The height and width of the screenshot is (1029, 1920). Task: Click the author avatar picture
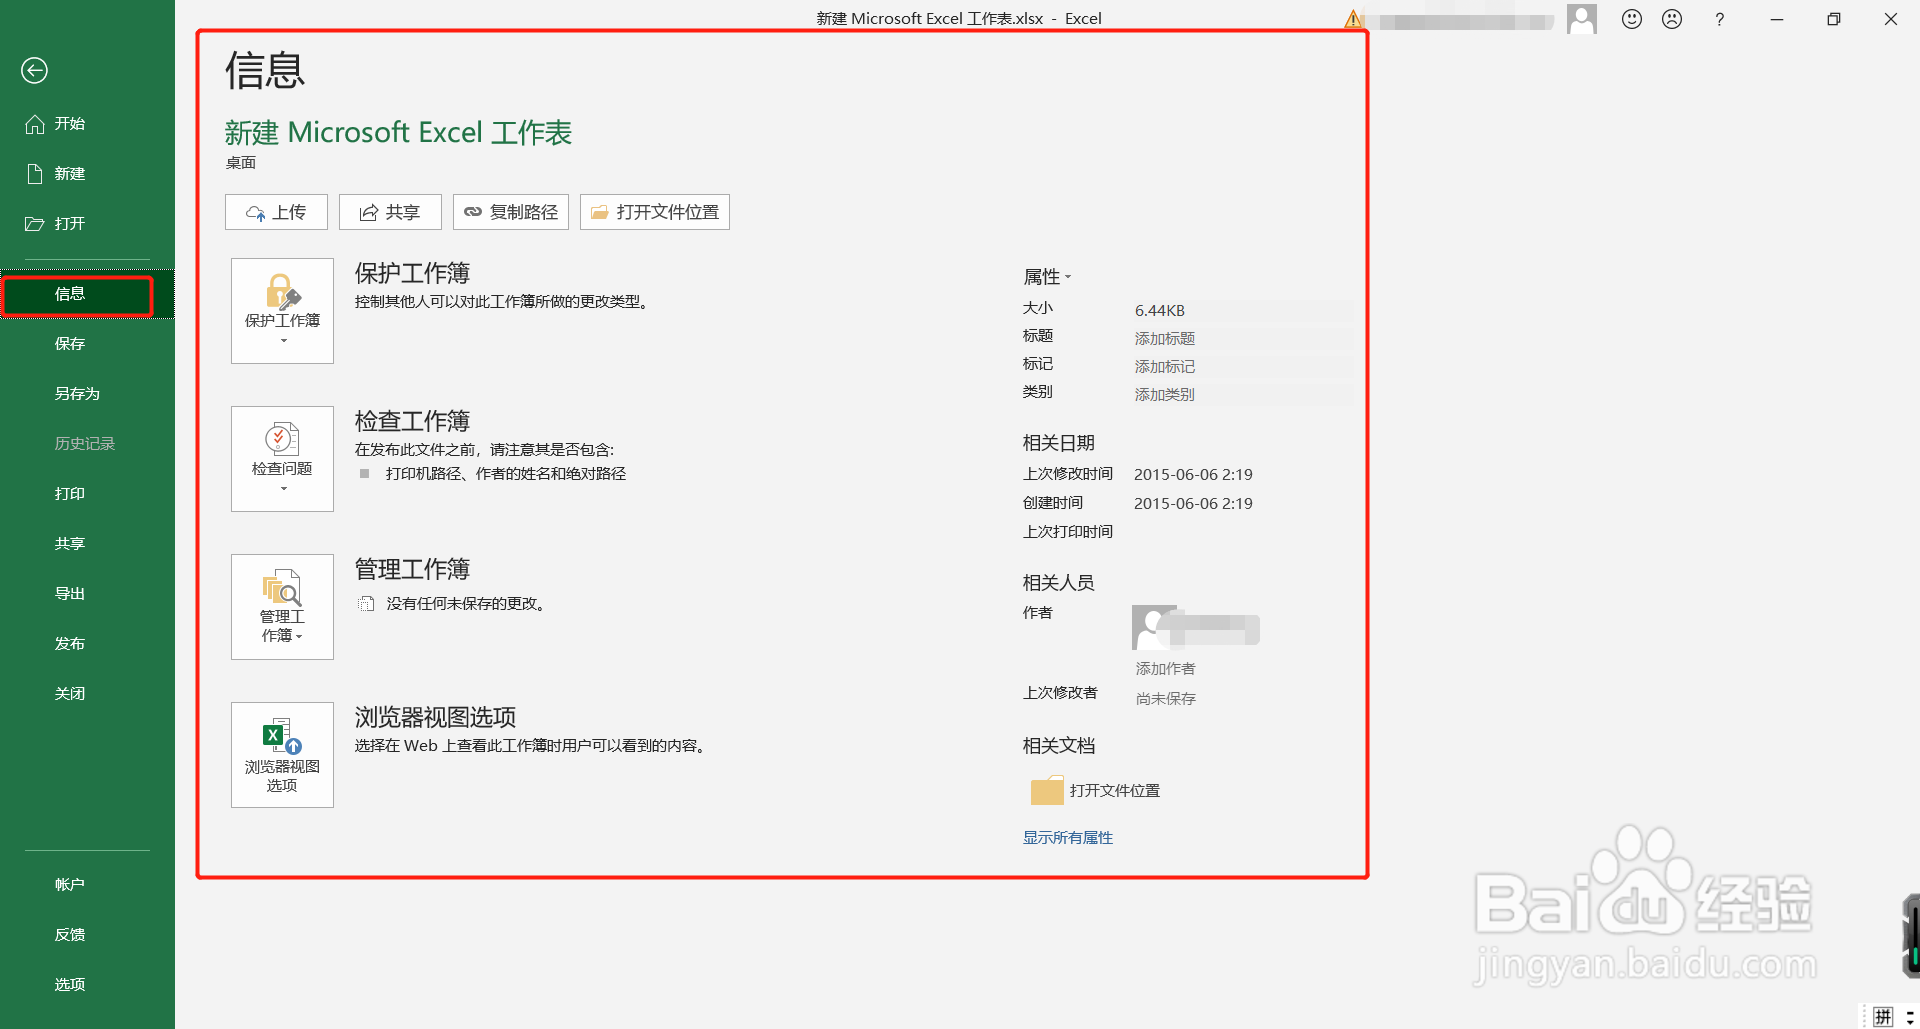pyautogui.click(x=1152, y=628)
